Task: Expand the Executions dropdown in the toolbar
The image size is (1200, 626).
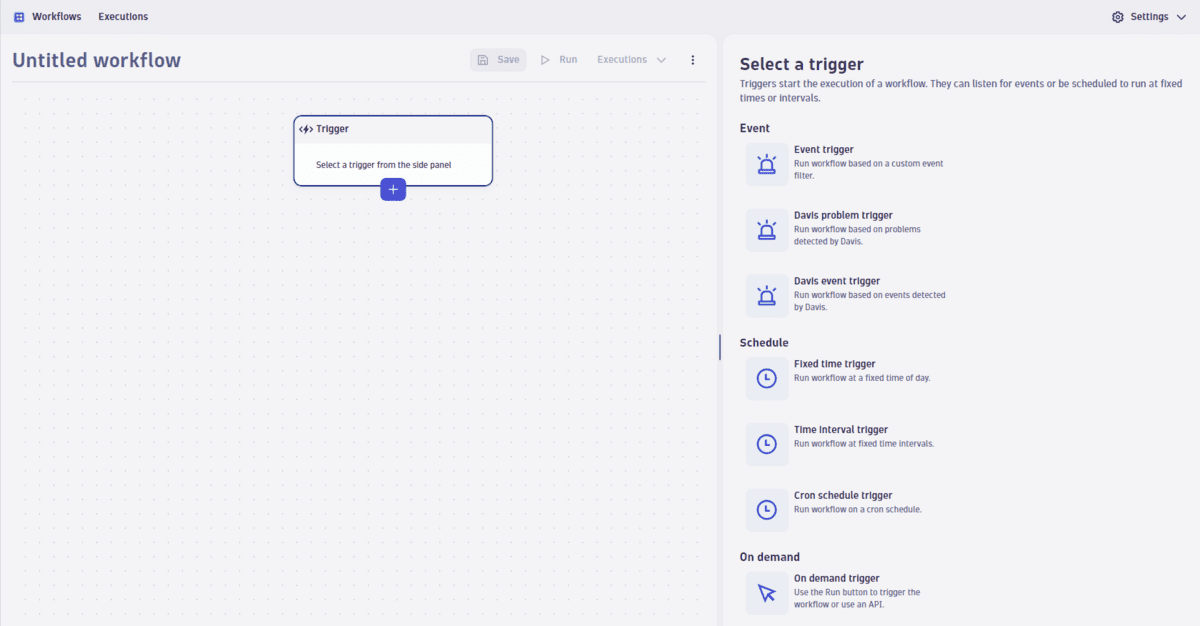Action: (630, 59)
